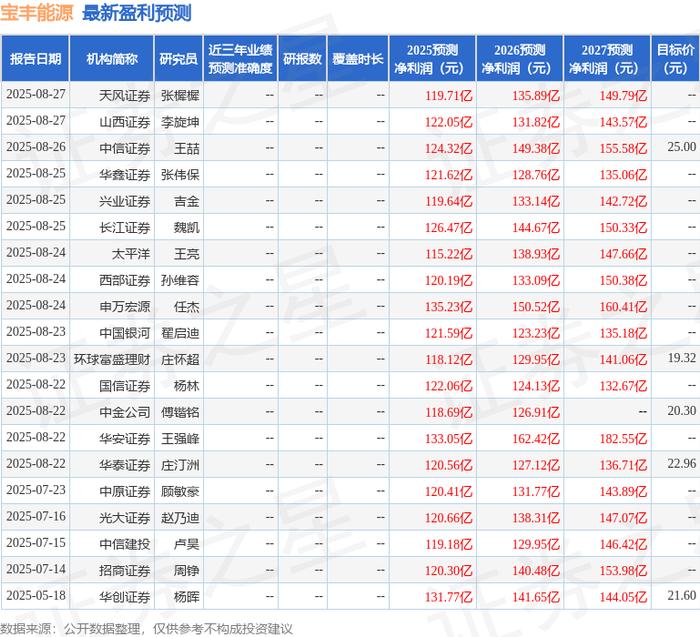Click researcher 傅锴铭
Viewport: 700px width, 637px height.
point(180,412)
